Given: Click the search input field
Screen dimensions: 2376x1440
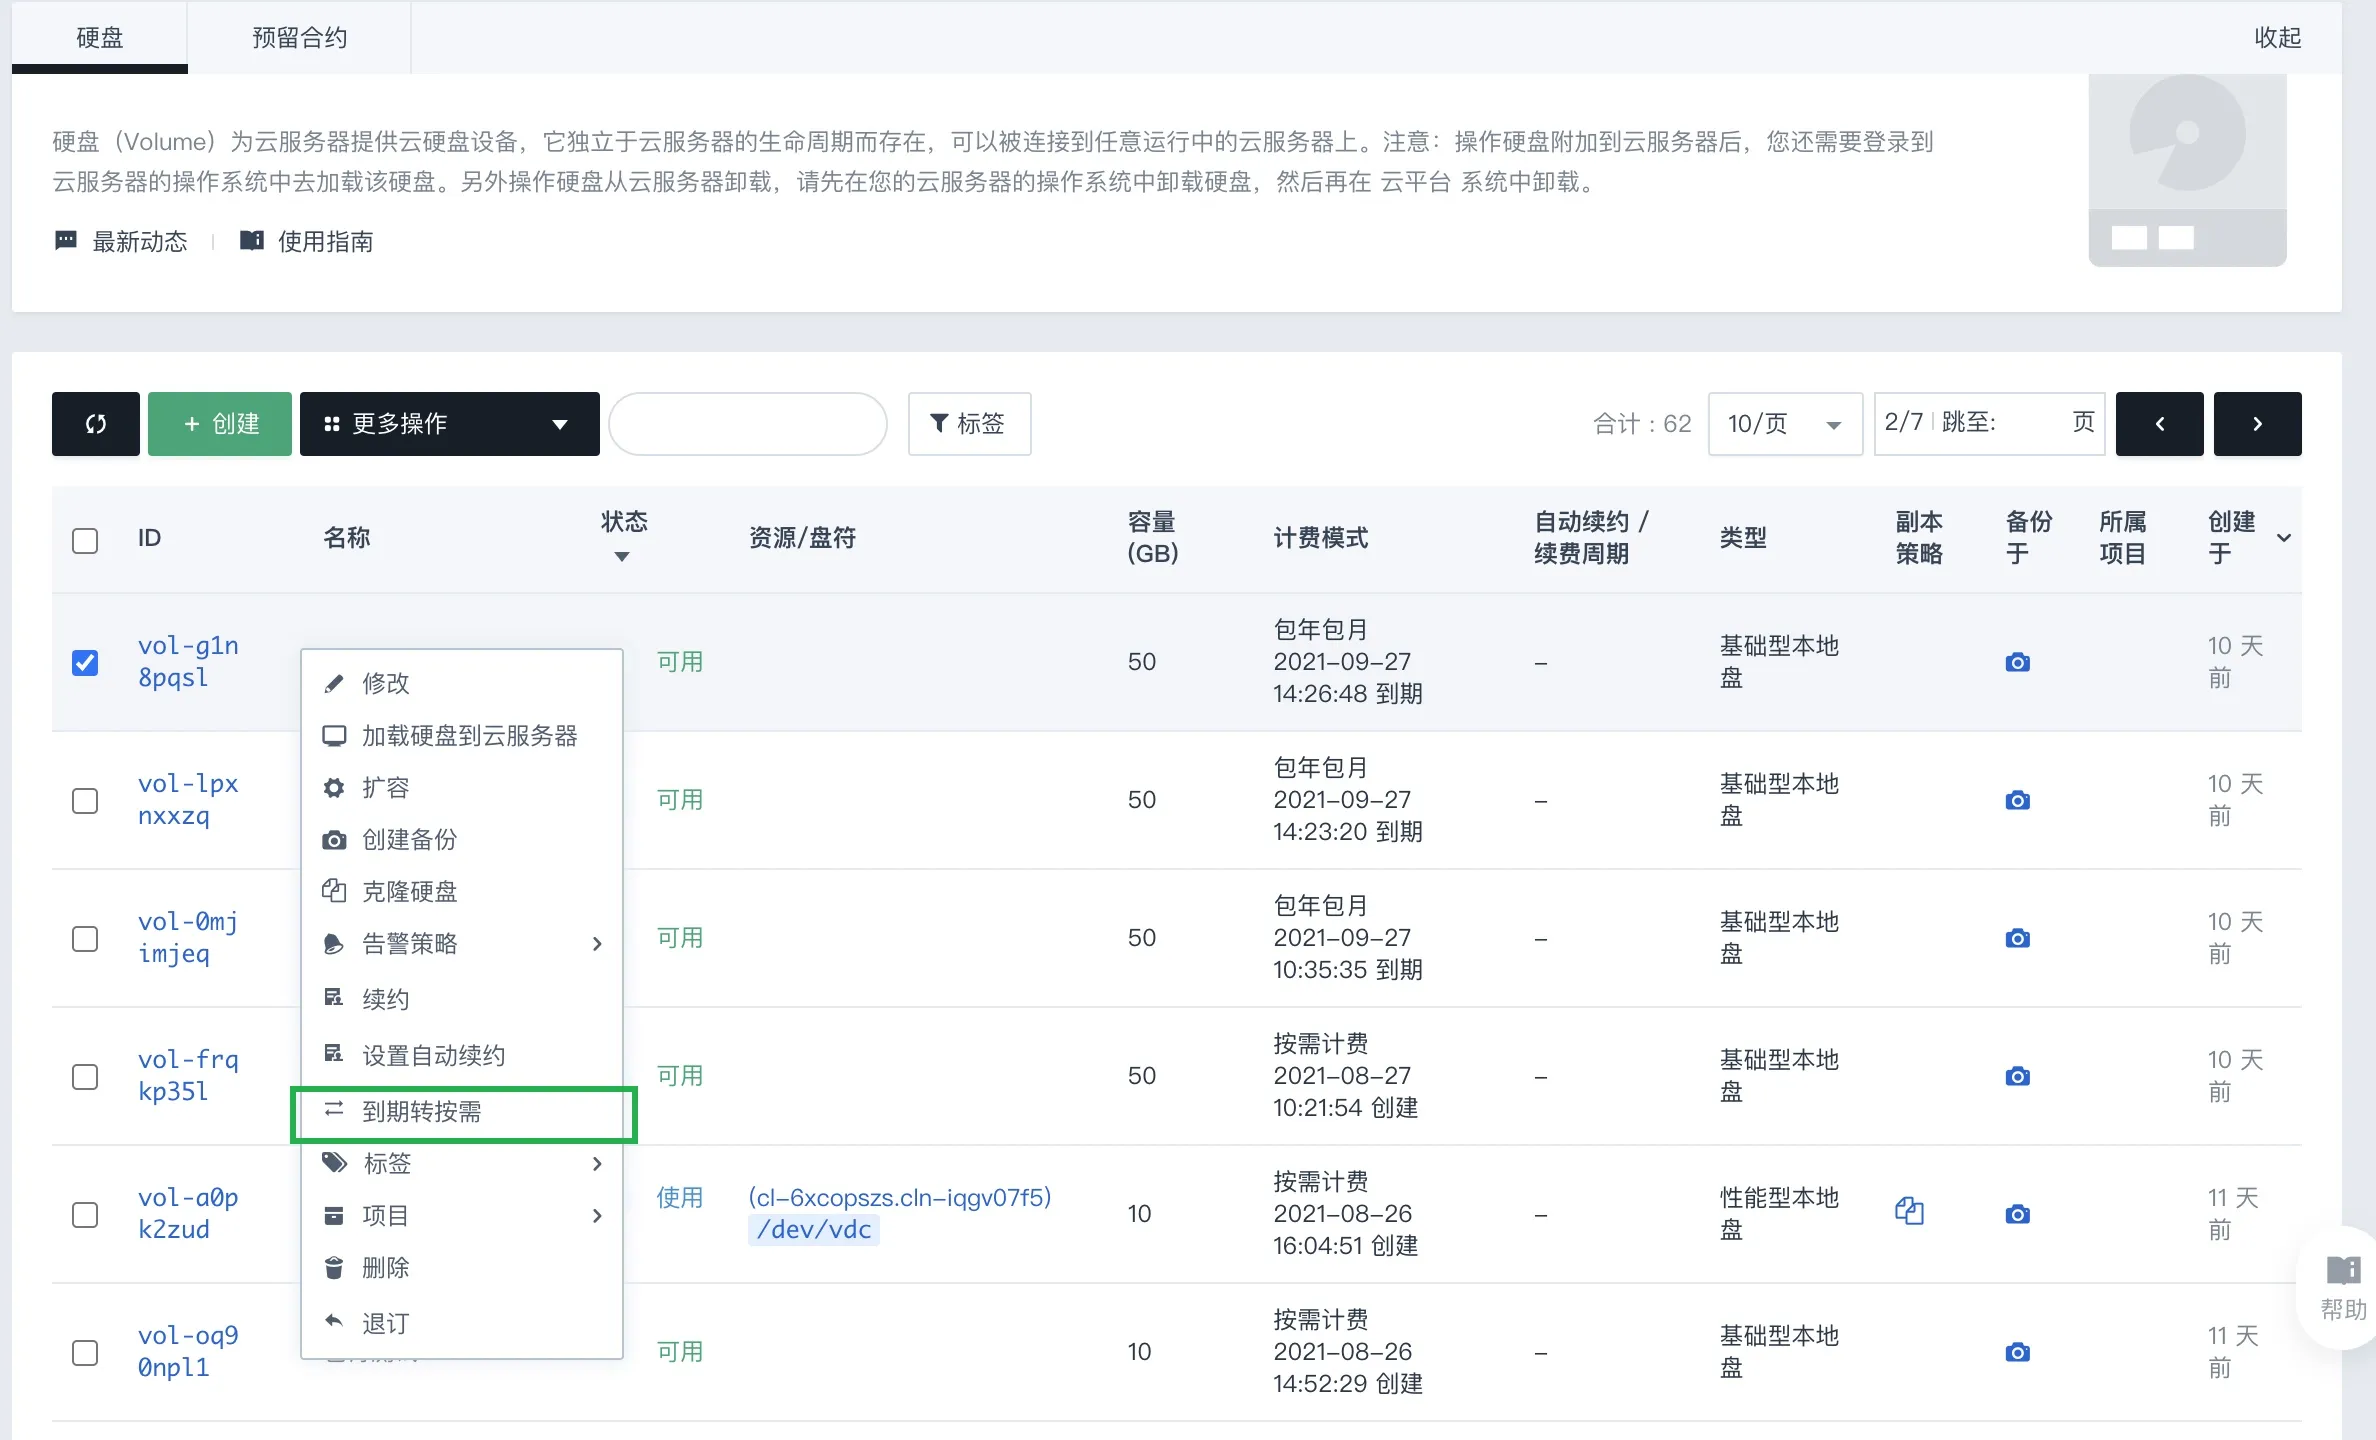Looking at the screenshot, I should 748,424.
